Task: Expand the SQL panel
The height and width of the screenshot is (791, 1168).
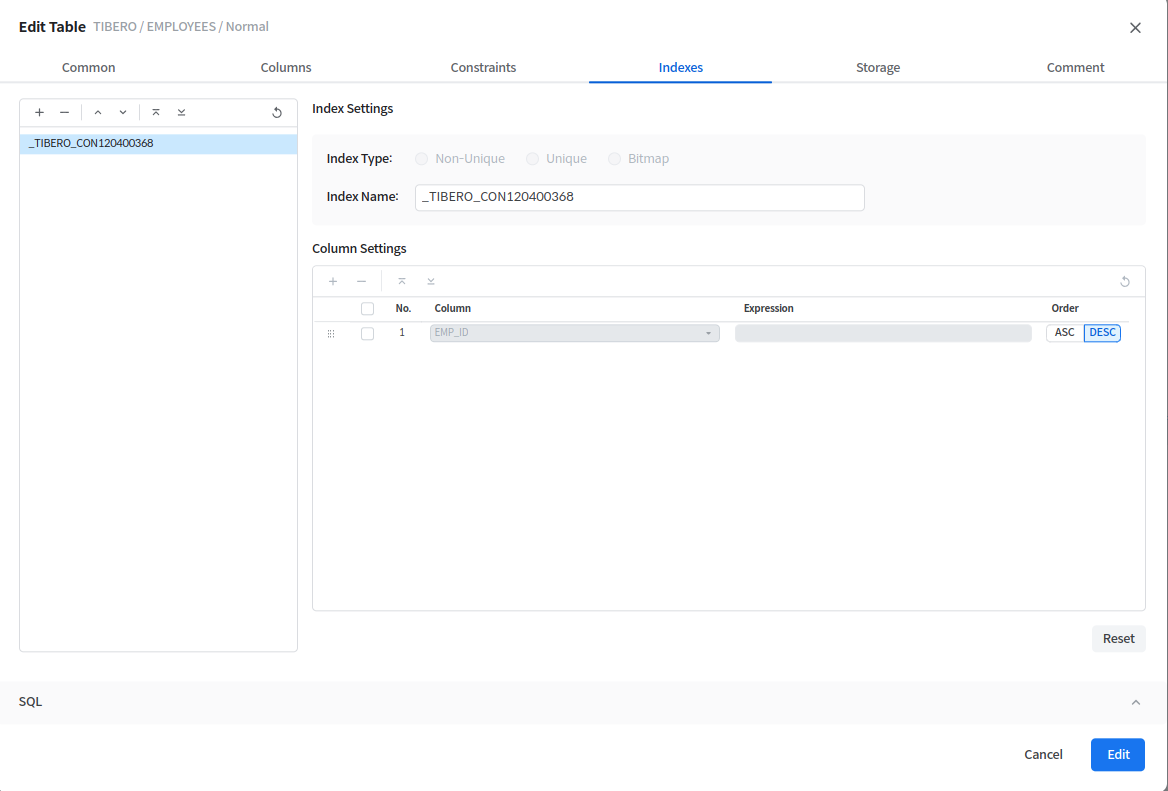Action: point(1135,702)
